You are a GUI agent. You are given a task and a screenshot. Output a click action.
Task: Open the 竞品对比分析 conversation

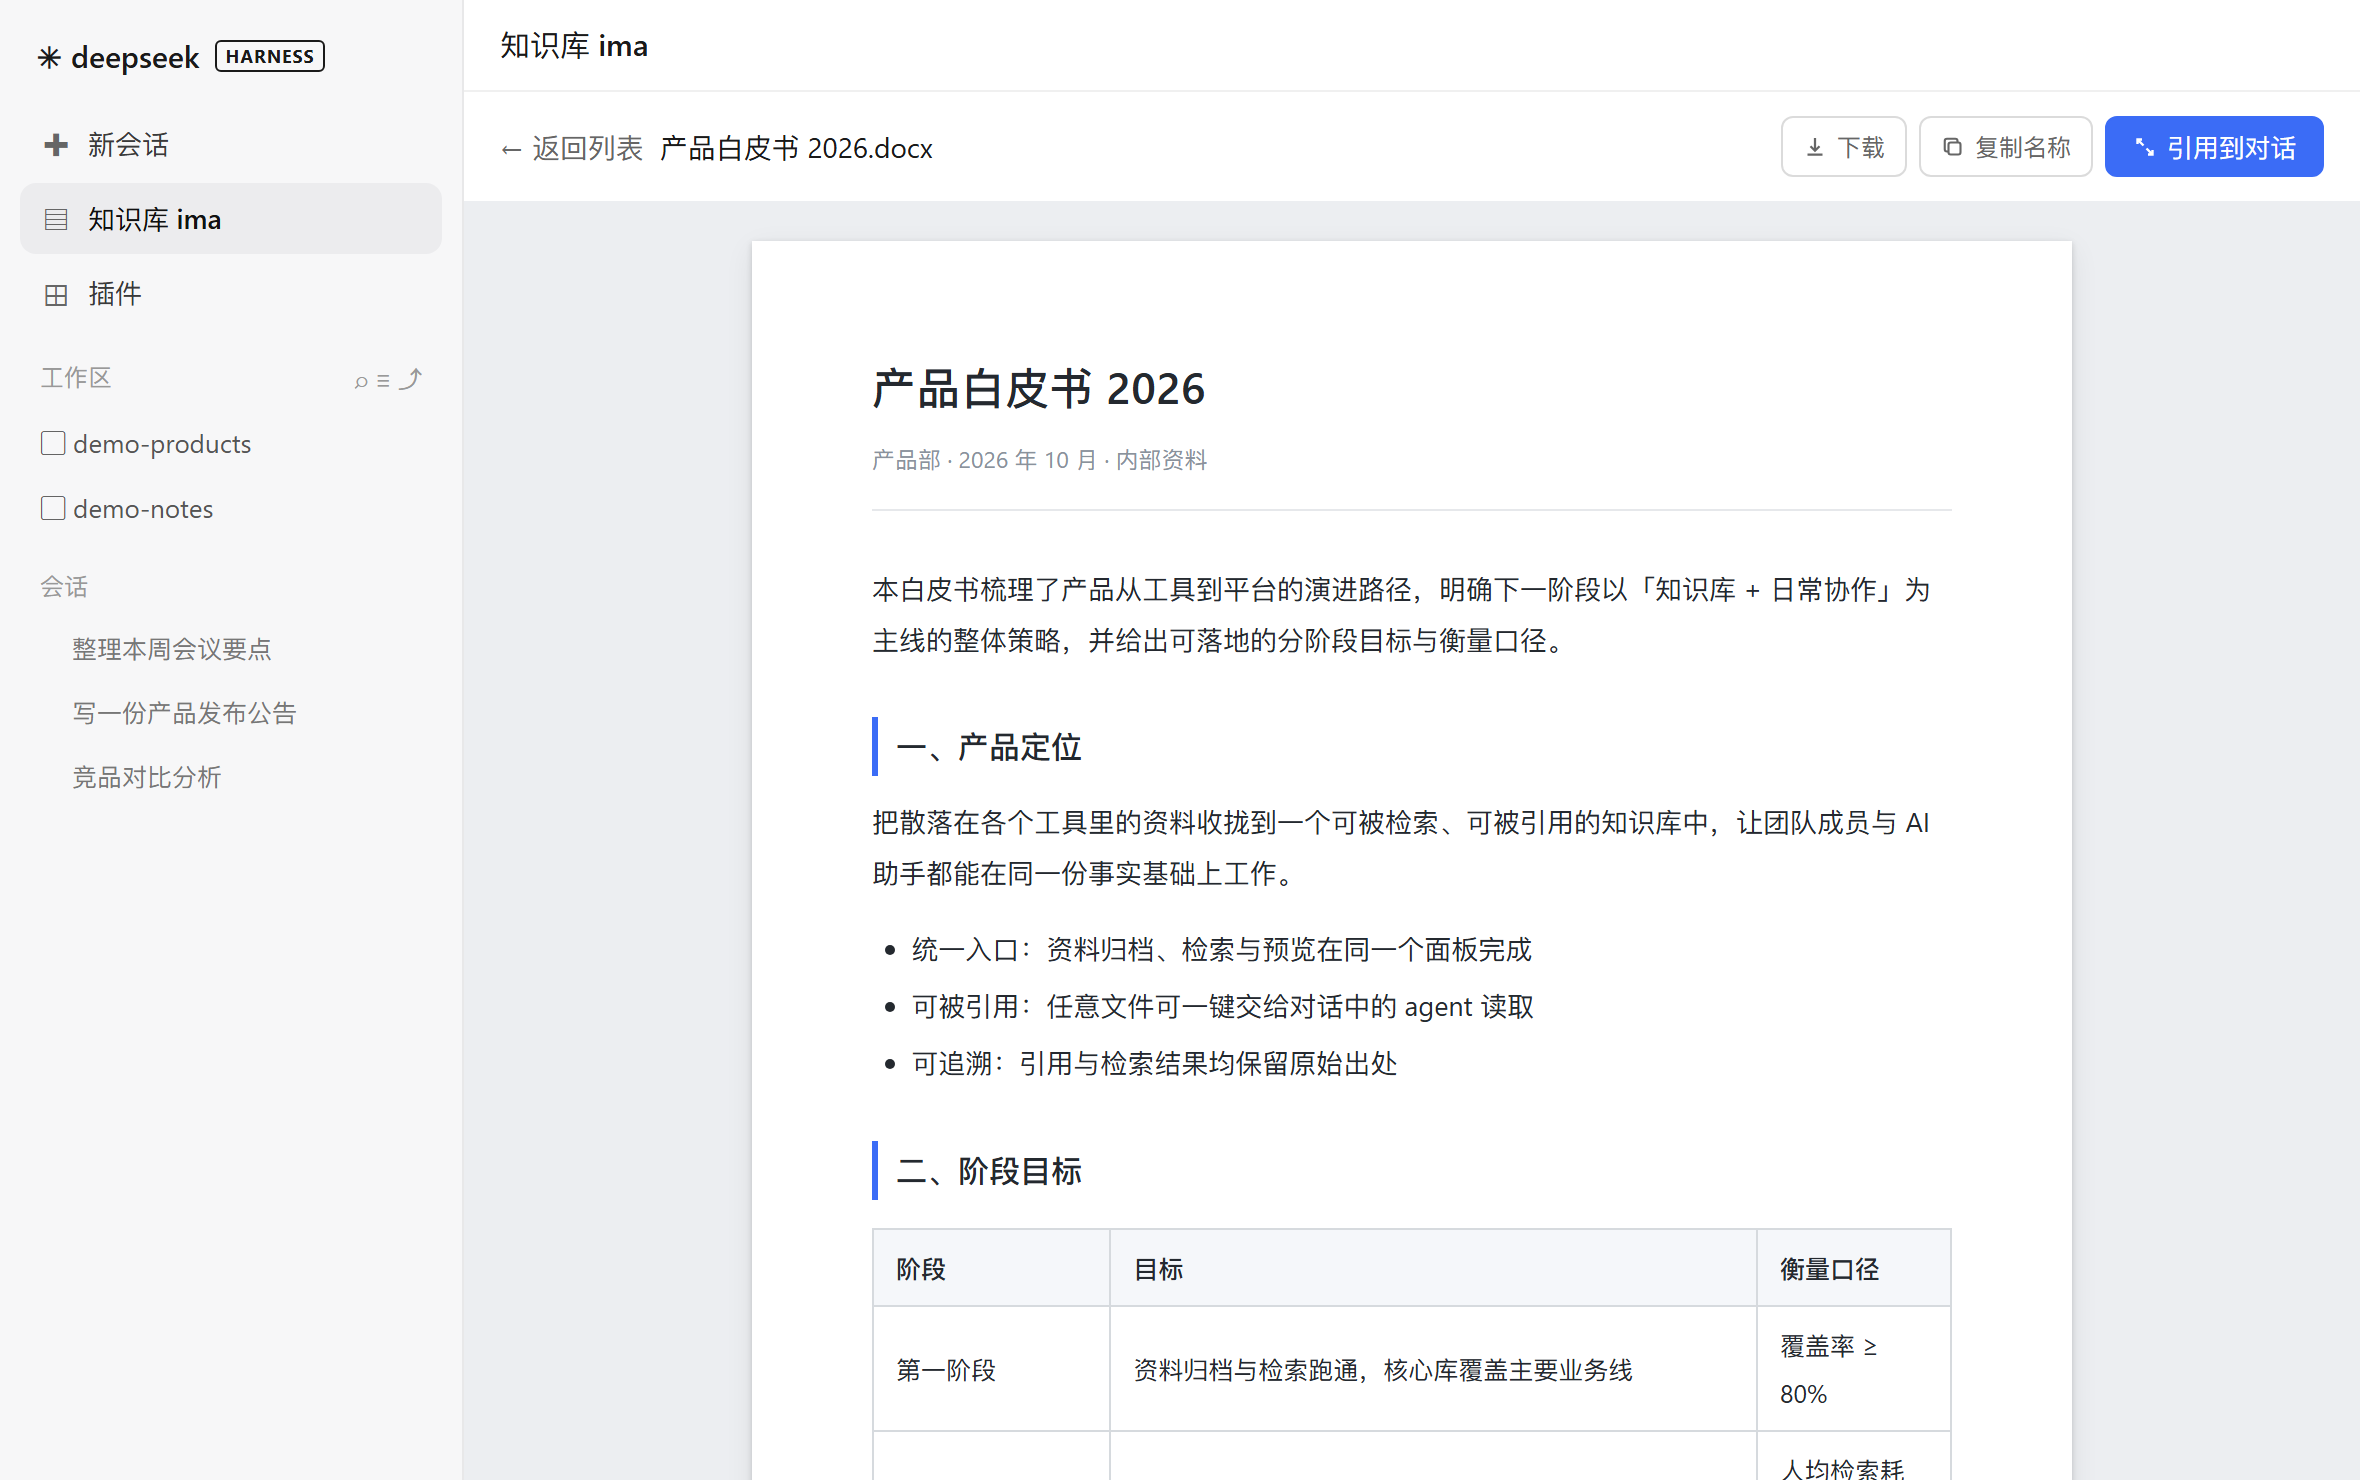click(146, 777)
